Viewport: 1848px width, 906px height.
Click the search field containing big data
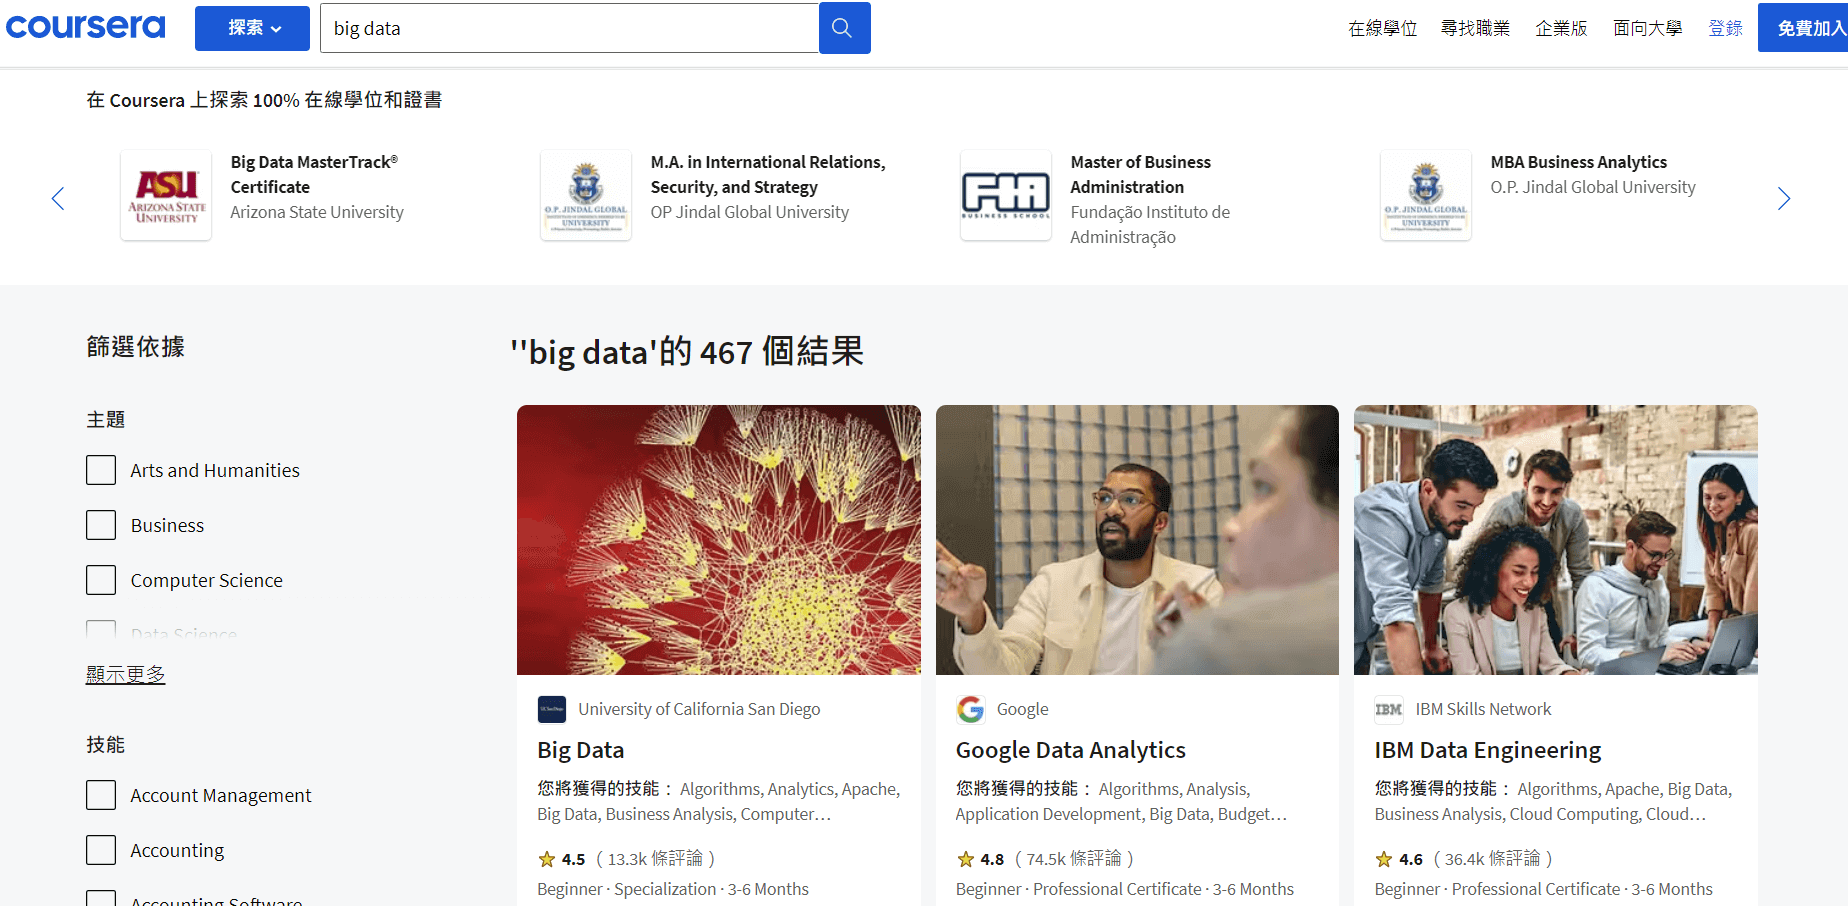click(569, 28)
